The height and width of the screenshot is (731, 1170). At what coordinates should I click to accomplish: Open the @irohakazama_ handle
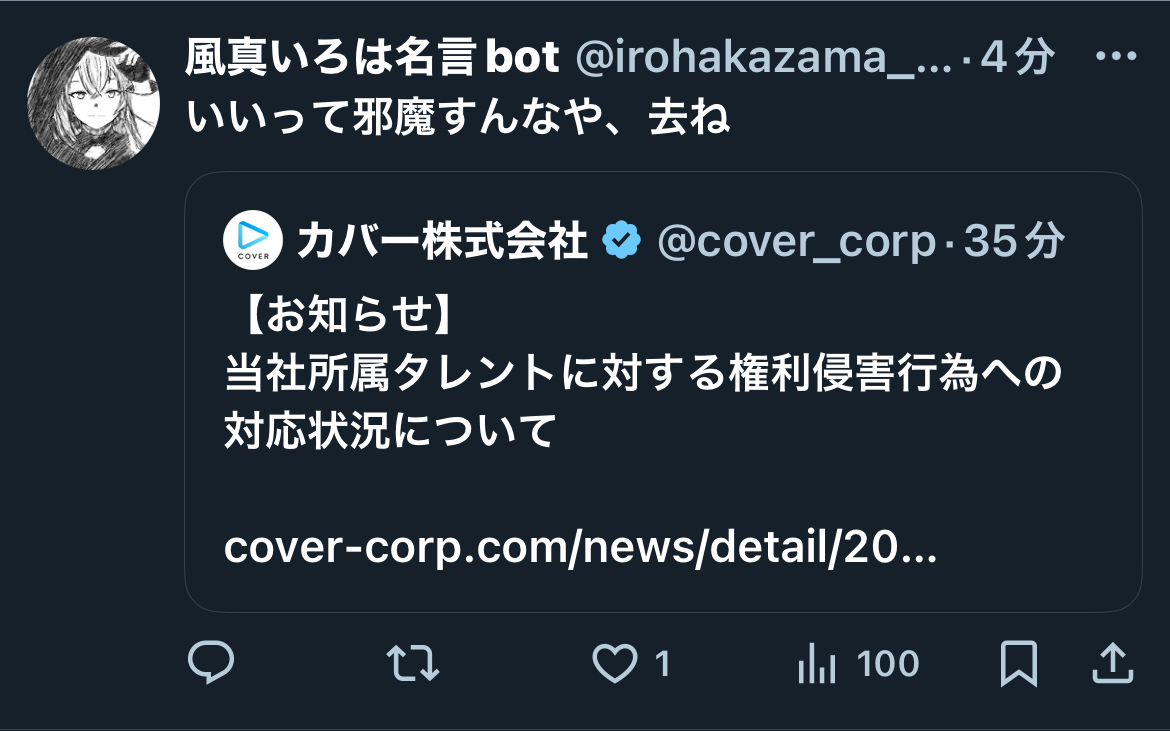(x=763, y=57)
